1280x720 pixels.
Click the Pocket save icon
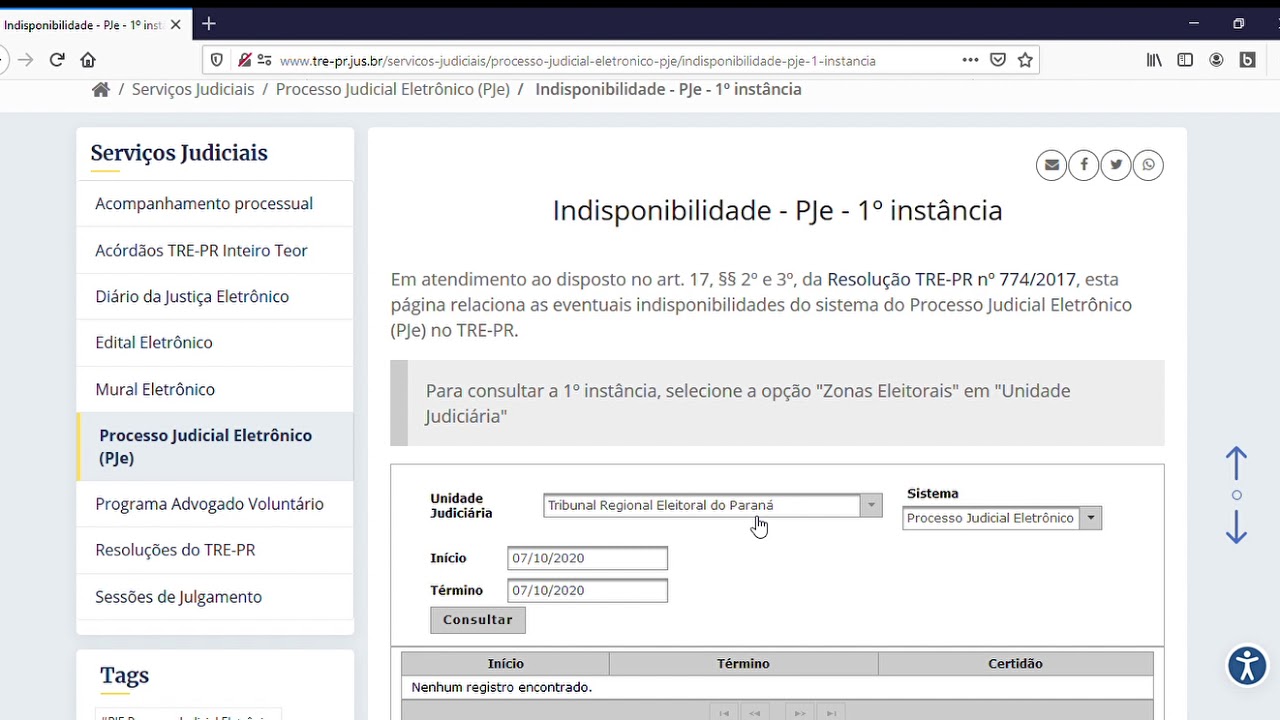(997, 60)
